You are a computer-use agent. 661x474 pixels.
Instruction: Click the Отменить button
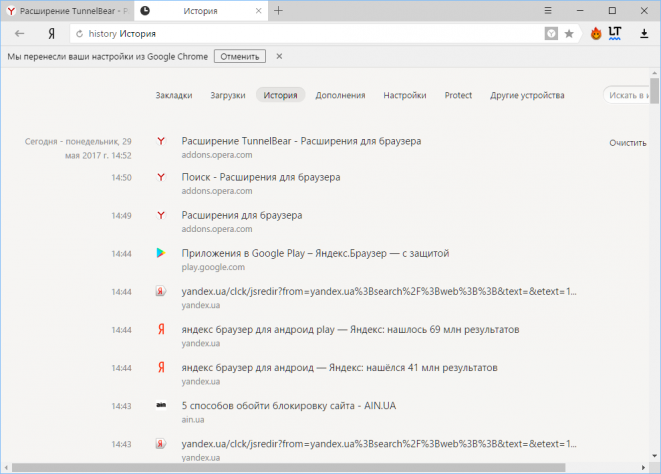pos(240,57)
